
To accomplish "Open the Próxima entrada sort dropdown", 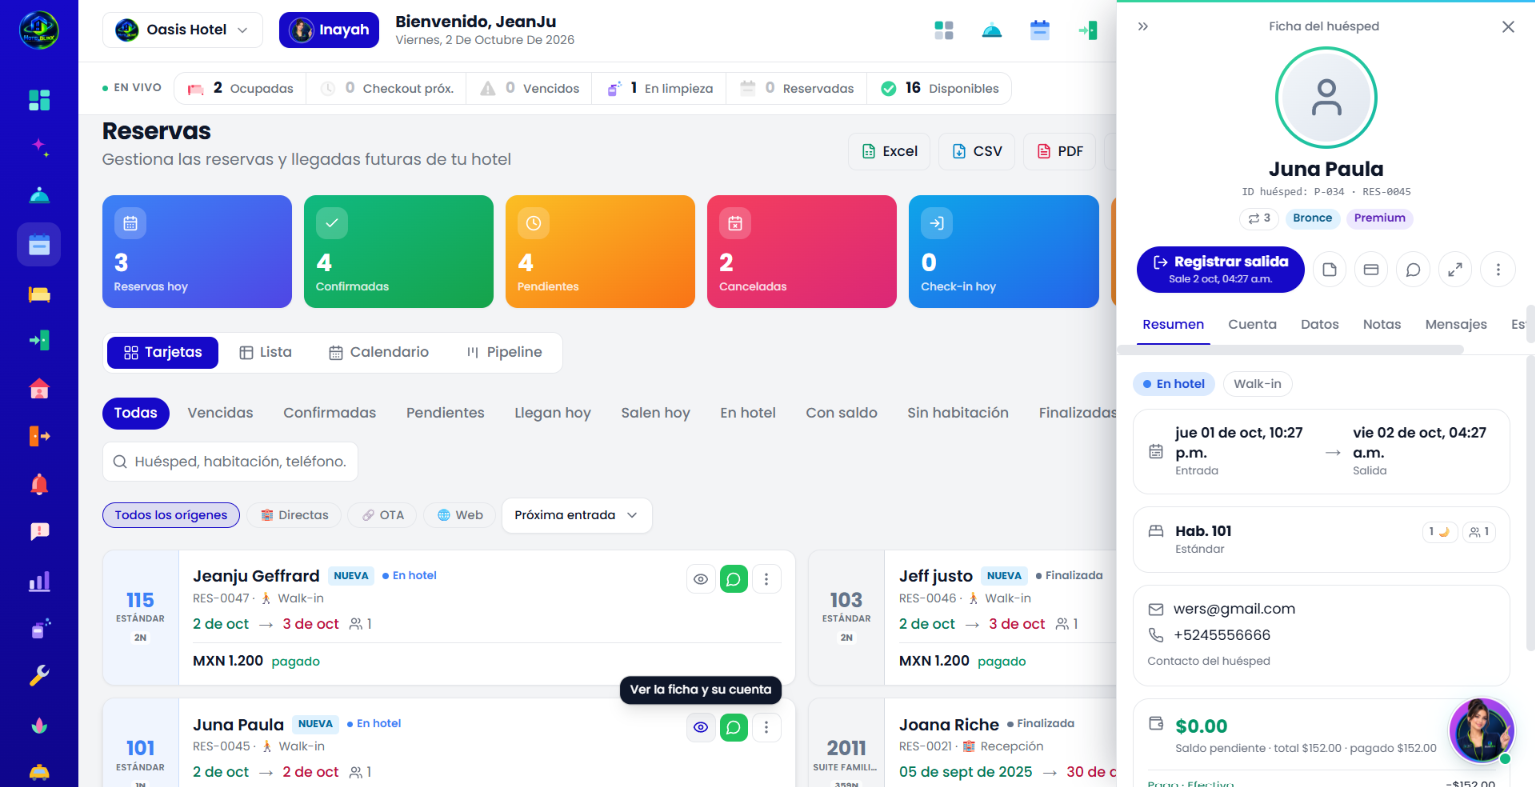I will pyautogui.click(x=577, y=515).
